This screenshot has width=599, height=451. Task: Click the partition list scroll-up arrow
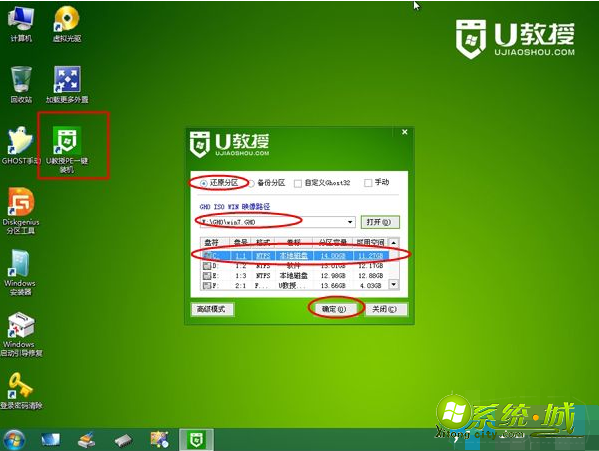[x=393, y=242]
